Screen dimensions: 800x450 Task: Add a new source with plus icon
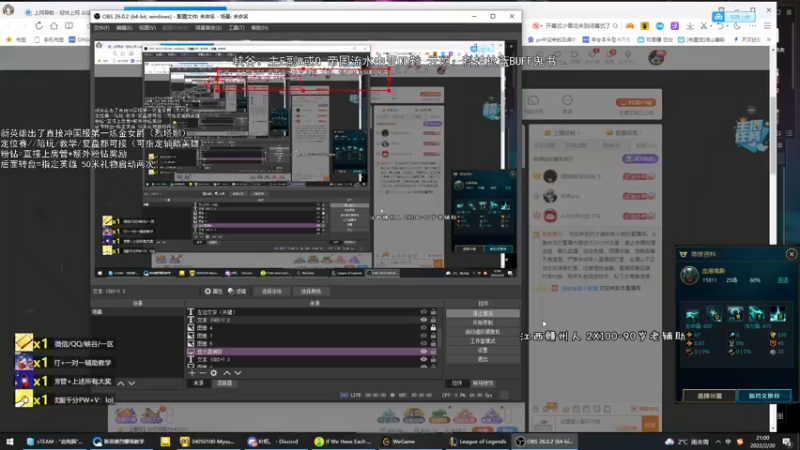tap(192, 373)
